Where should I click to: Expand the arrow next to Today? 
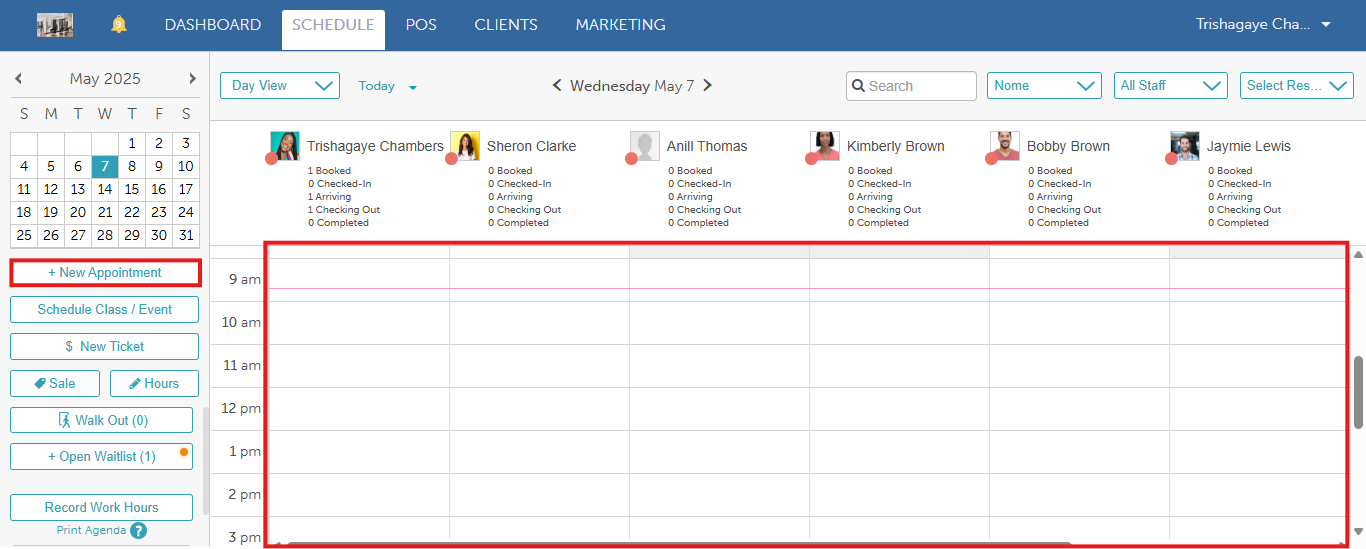click(413, 87)
